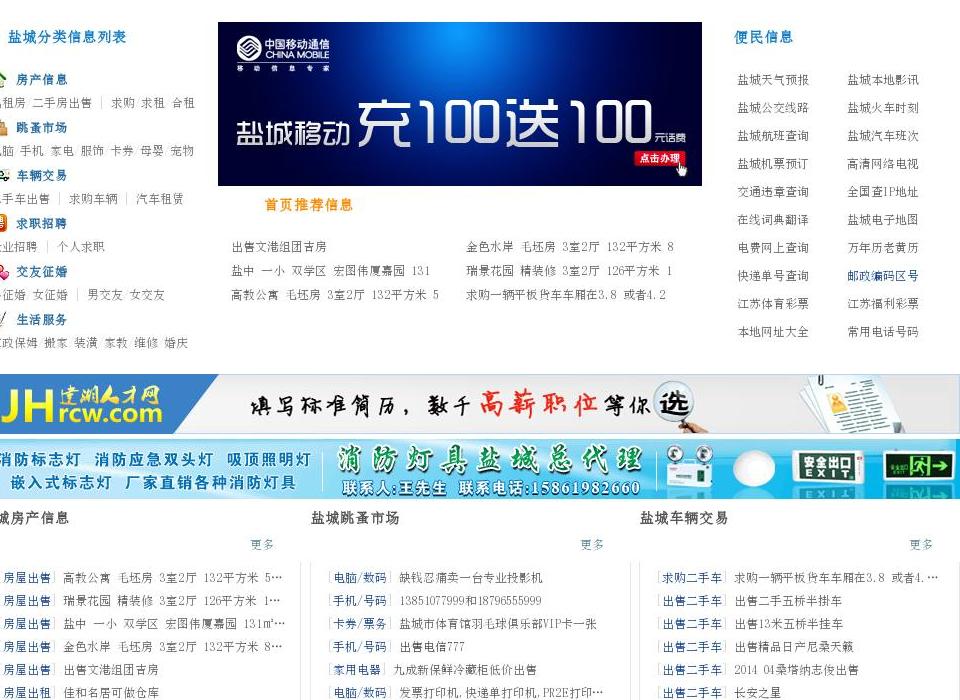Open the 交友征婚 category heading
Viewport: 960px width, 700px height.
[42, 271]
